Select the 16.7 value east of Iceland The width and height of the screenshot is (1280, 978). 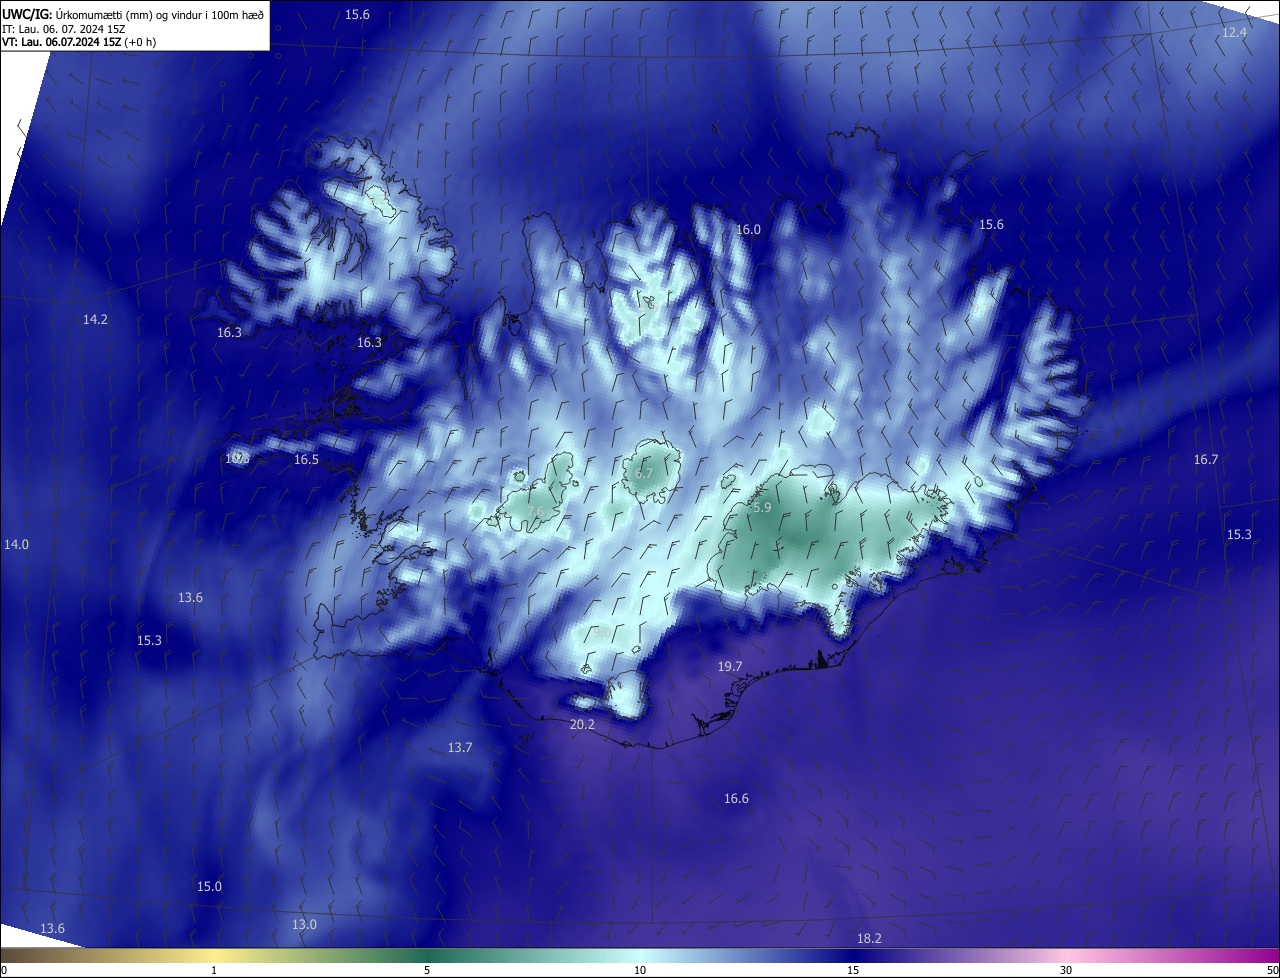coord(1206,459)
